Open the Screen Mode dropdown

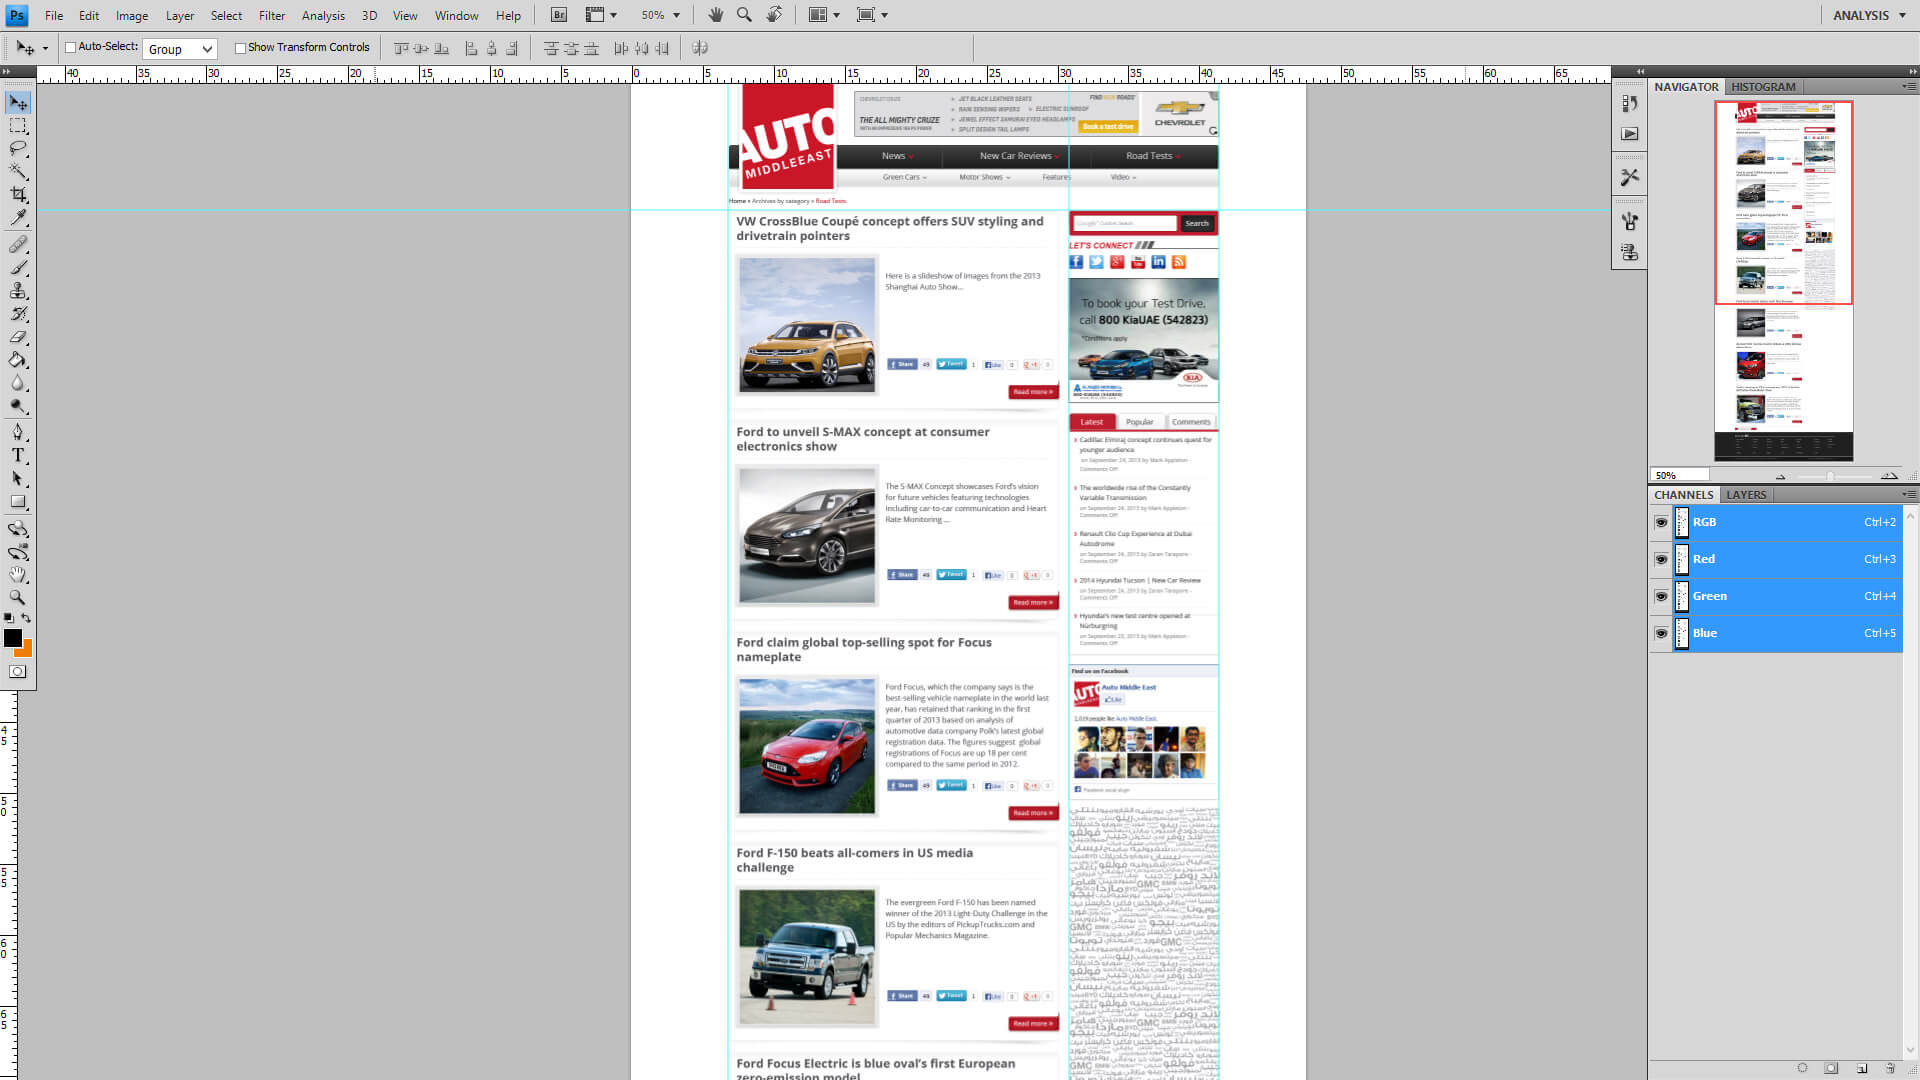[x=872, y=15]
